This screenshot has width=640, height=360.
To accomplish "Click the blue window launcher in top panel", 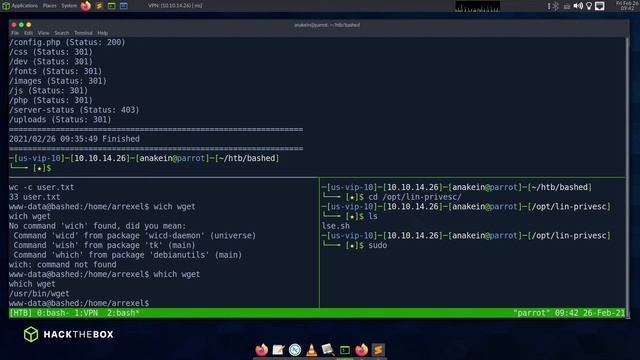I will click(124, 6).
